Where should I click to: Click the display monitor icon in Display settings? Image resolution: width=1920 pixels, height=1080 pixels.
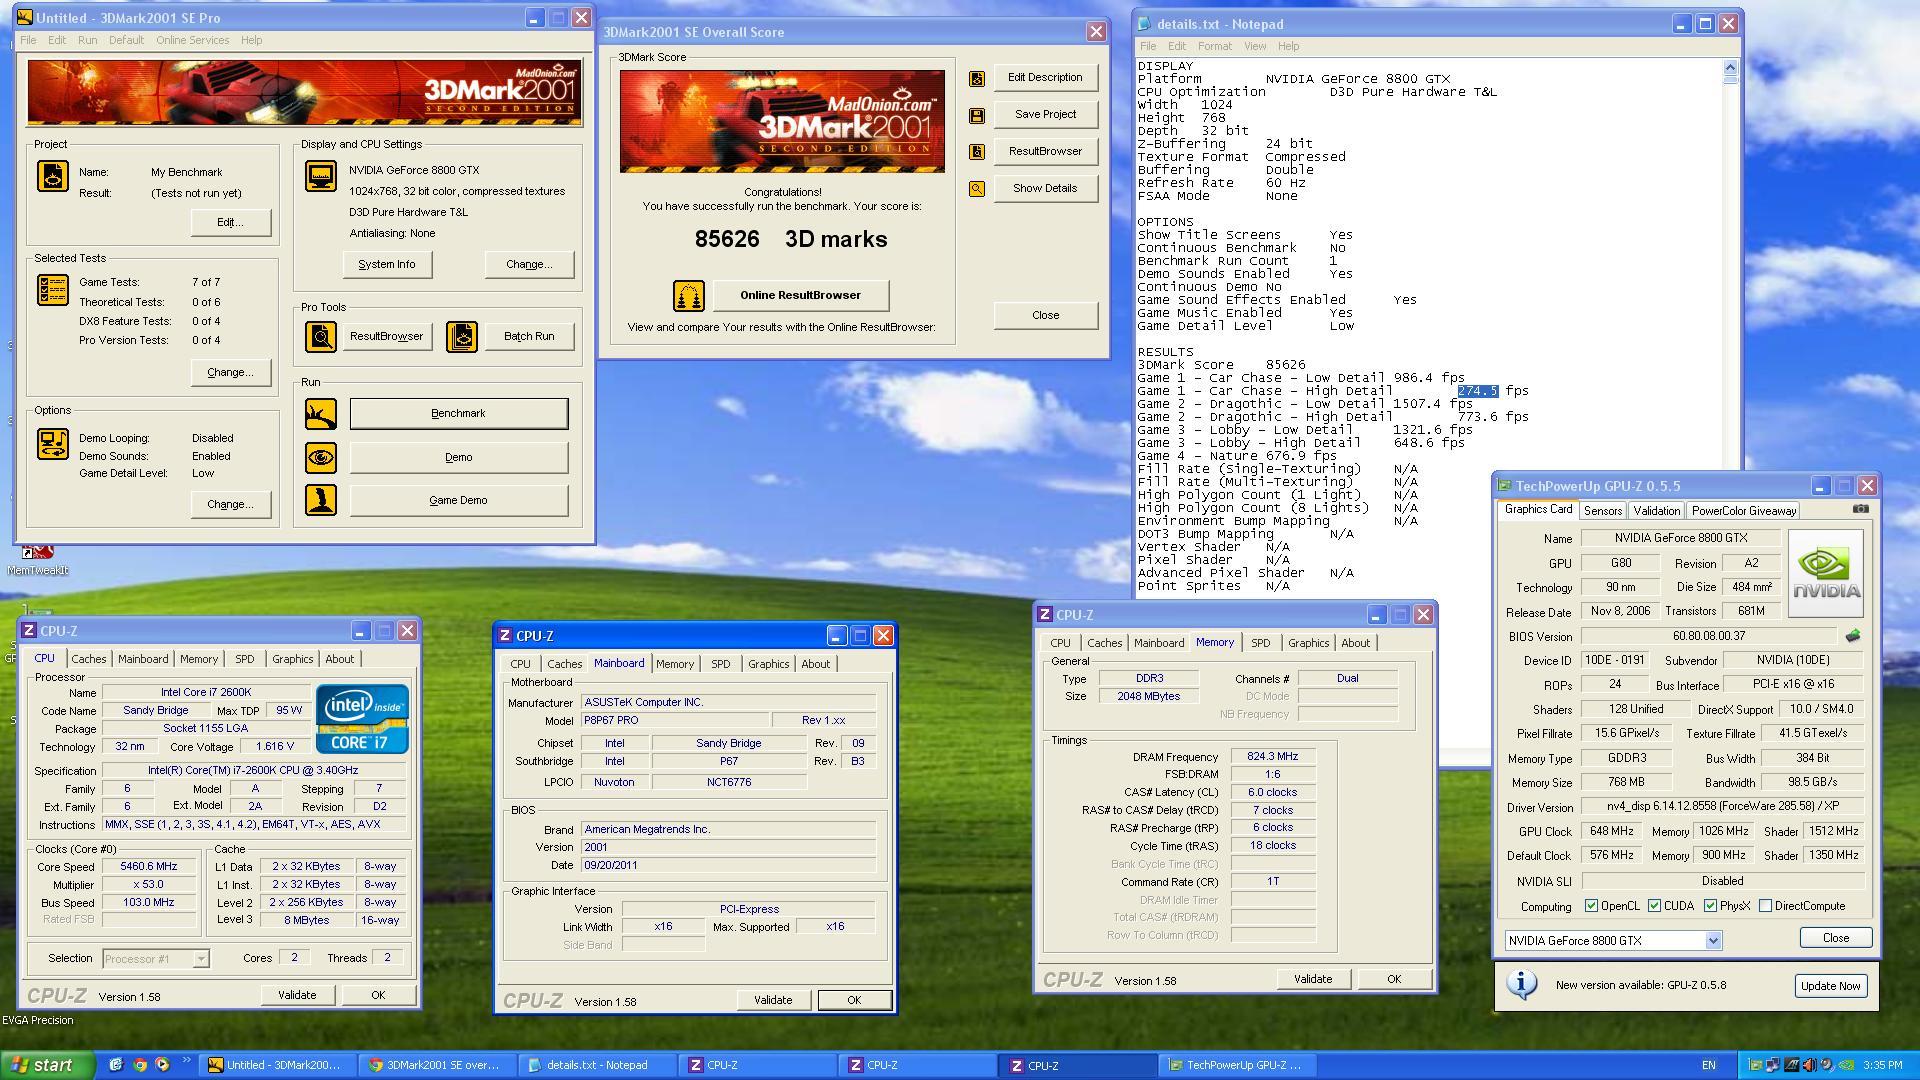pos(321,176)
